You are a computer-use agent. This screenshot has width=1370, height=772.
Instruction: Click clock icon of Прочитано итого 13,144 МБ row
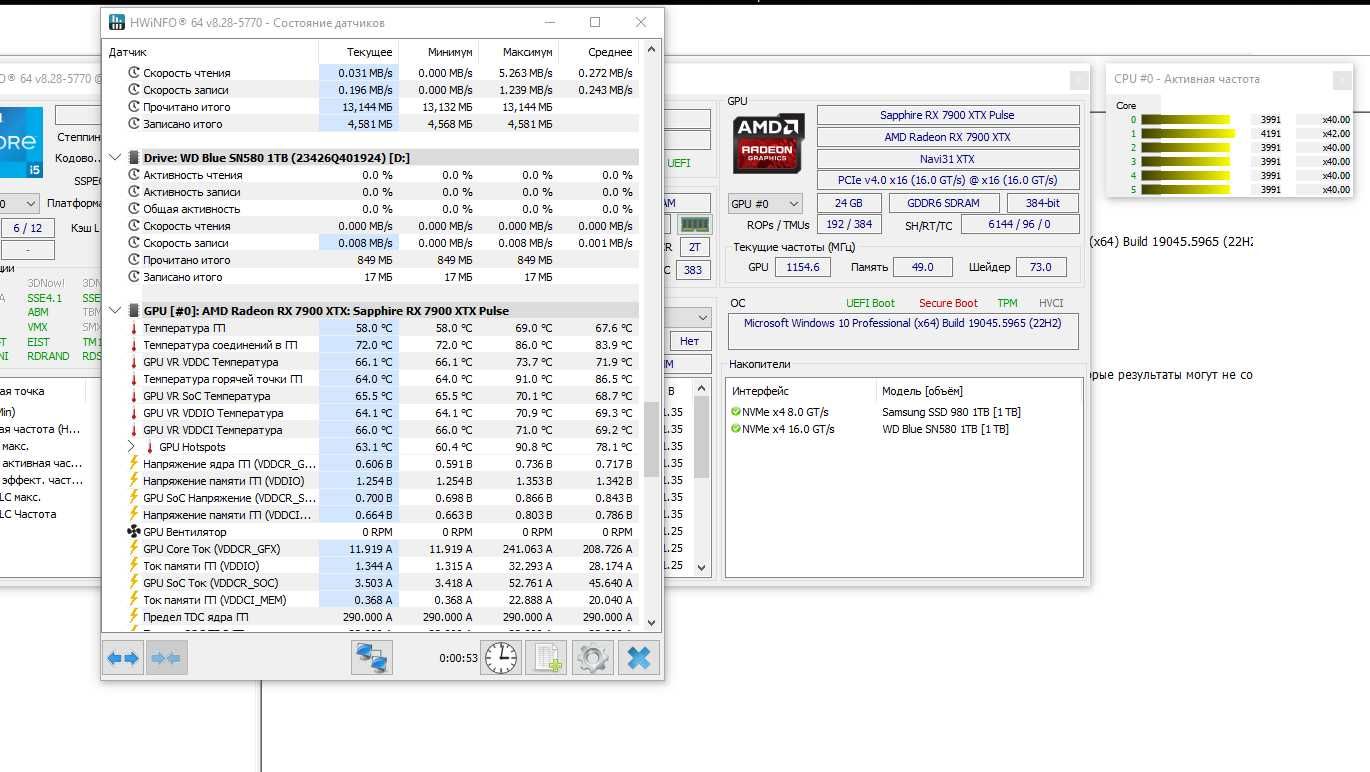pyautogui.click(x=134, y=107)
